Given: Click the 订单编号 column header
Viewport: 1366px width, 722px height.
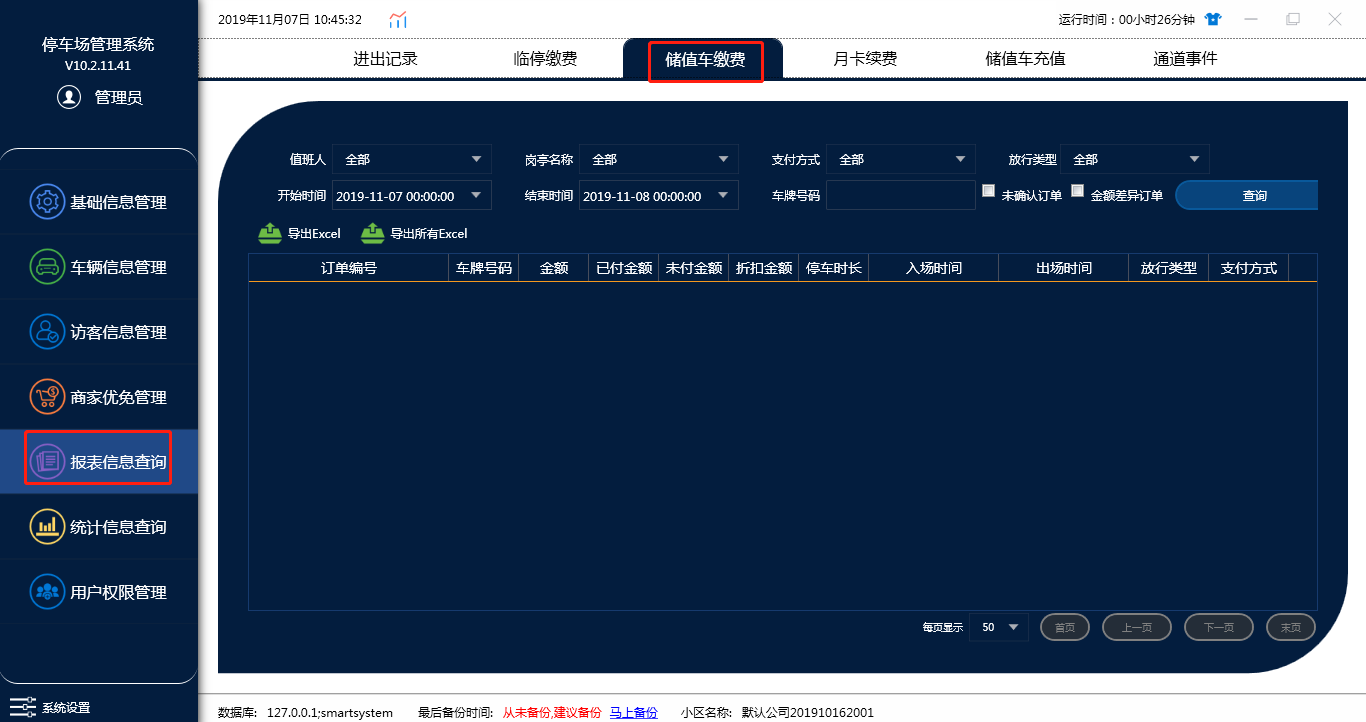Looking at the screenshot, I should point(348,268).
